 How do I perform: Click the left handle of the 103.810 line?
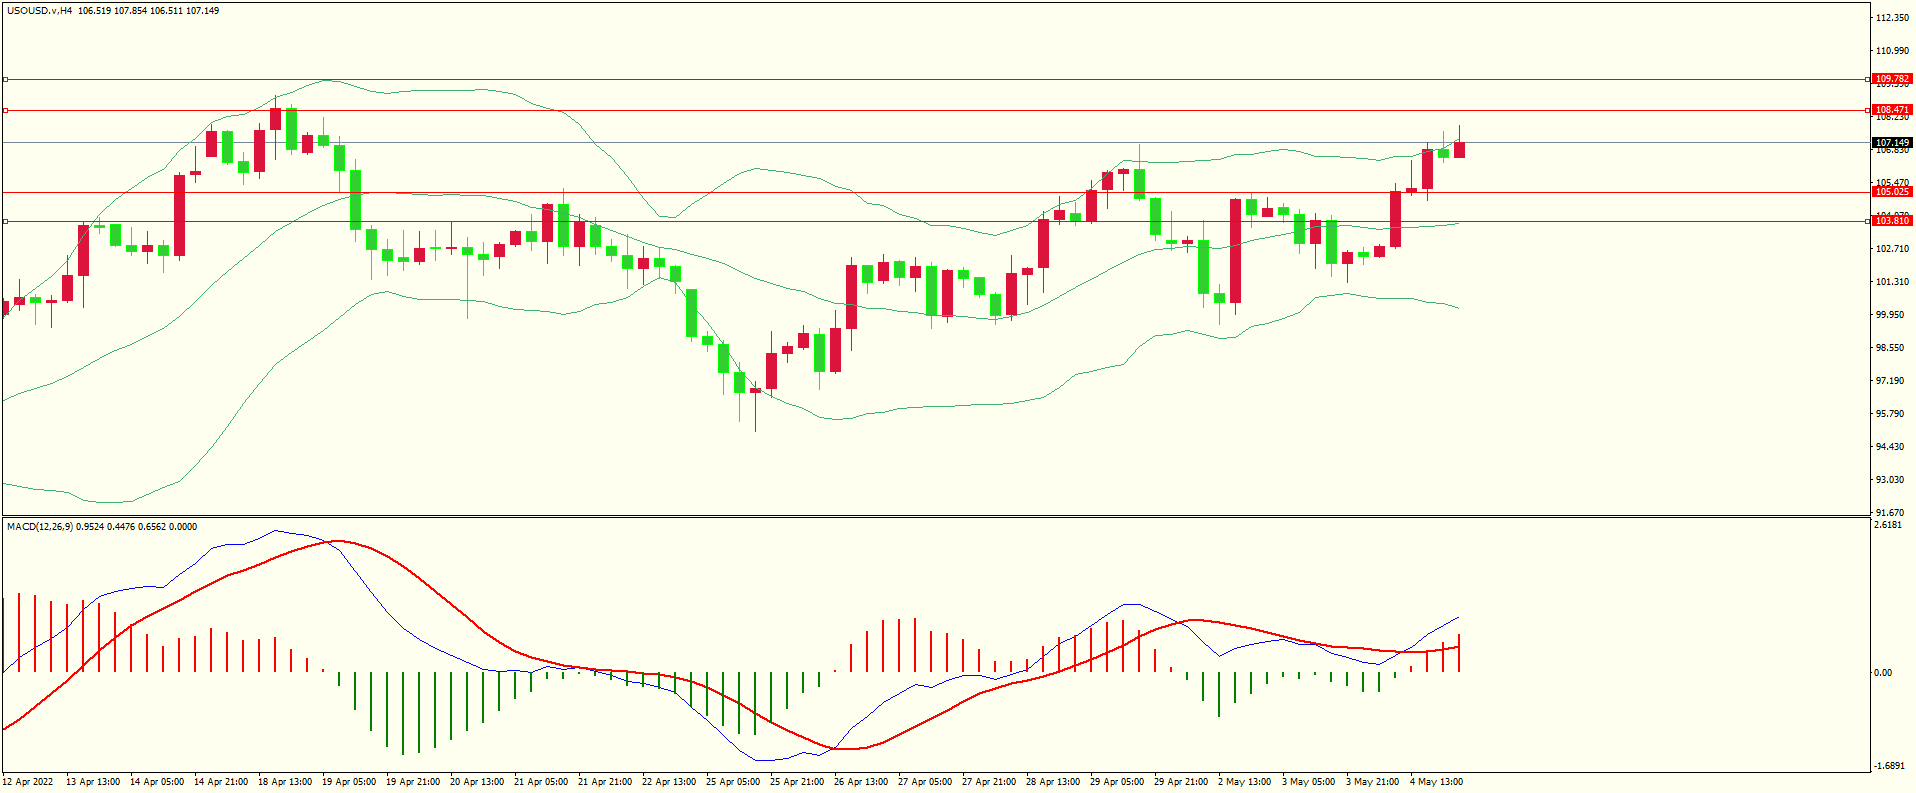5,221
